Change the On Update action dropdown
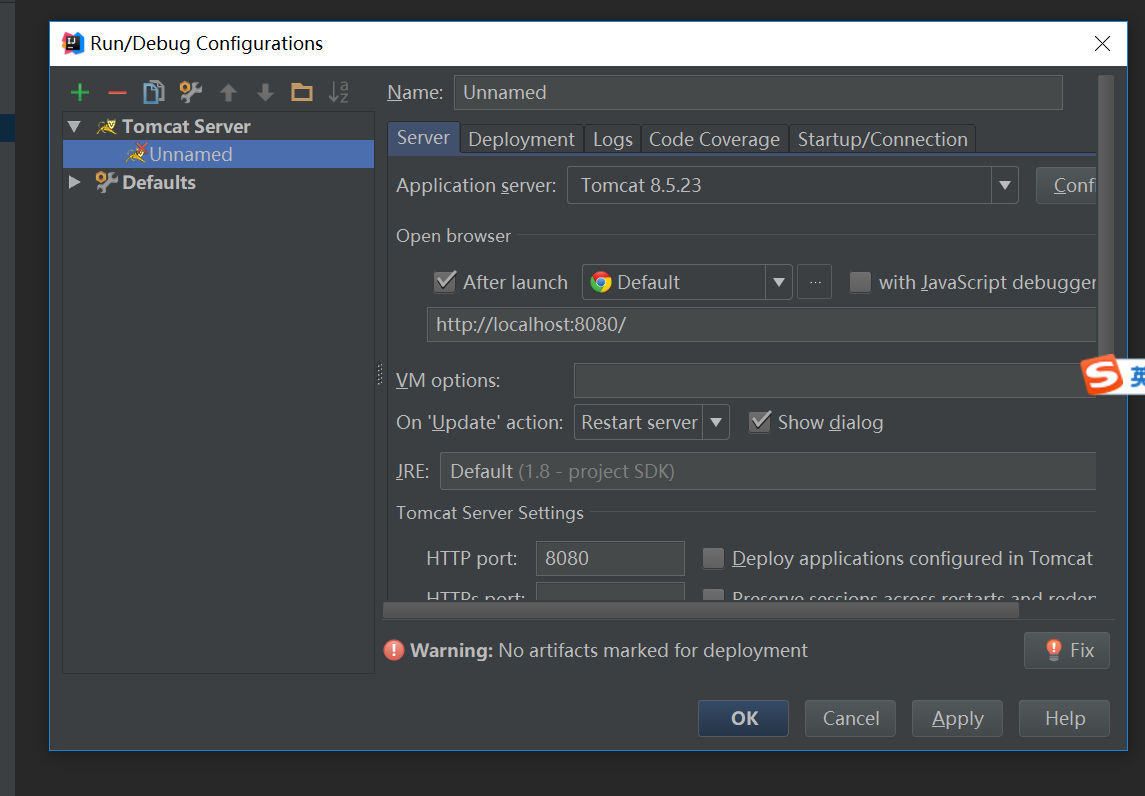The image size is (1145, 796). click(x=717, y=422)
